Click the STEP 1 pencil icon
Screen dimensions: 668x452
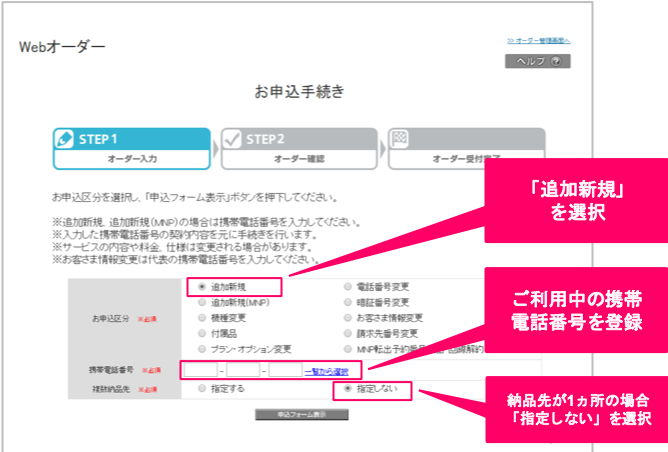click(65, 139)
